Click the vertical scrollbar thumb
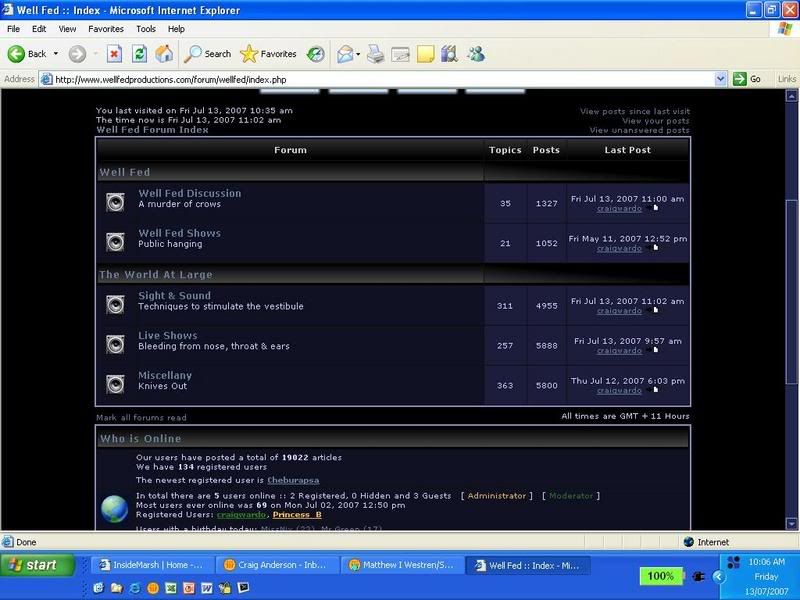The image size is (800, 600). tap(791, 291)
